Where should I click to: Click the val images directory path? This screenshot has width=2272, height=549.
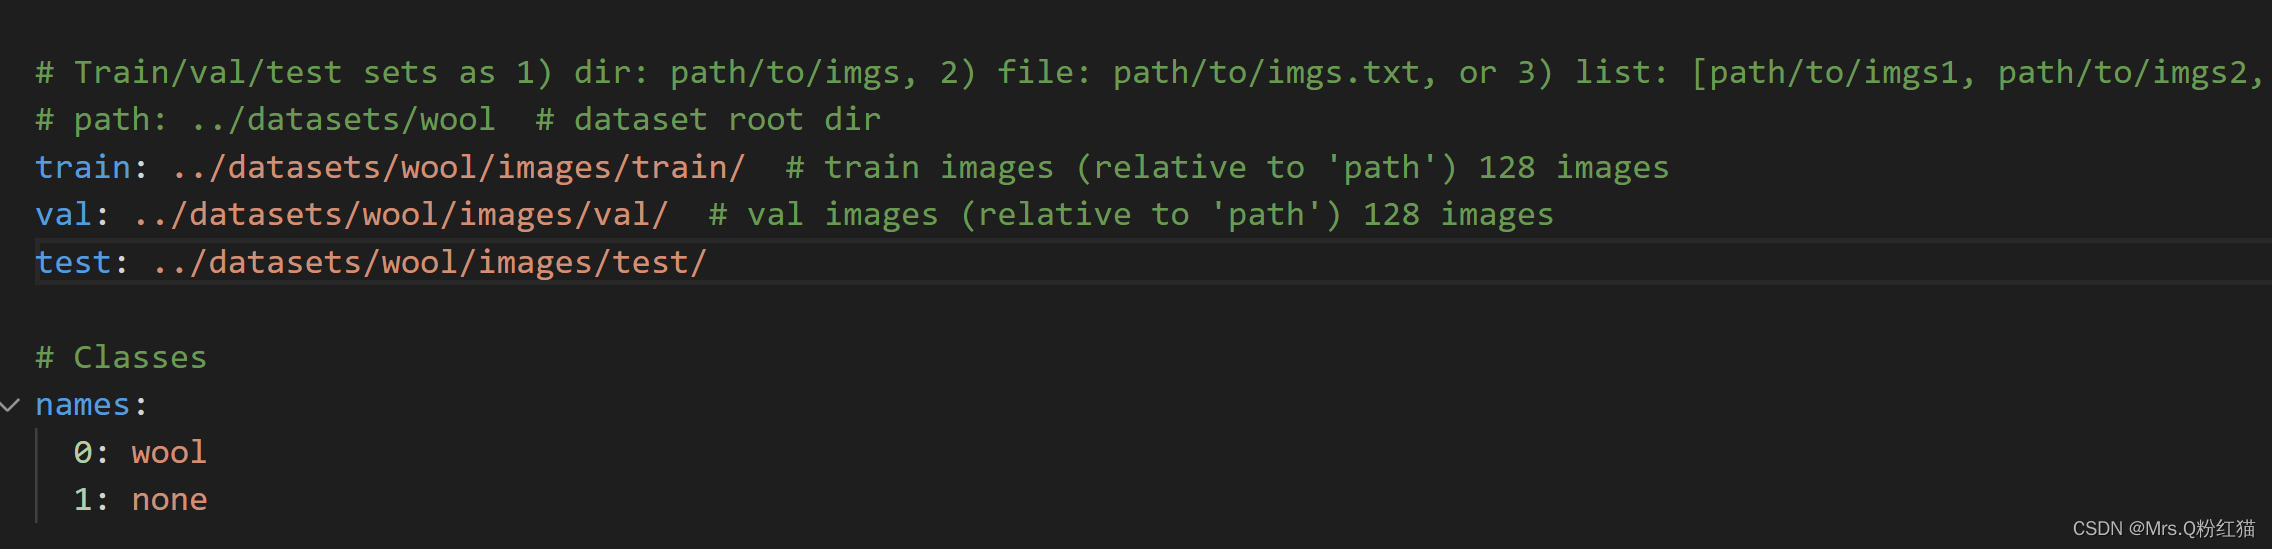401,214
